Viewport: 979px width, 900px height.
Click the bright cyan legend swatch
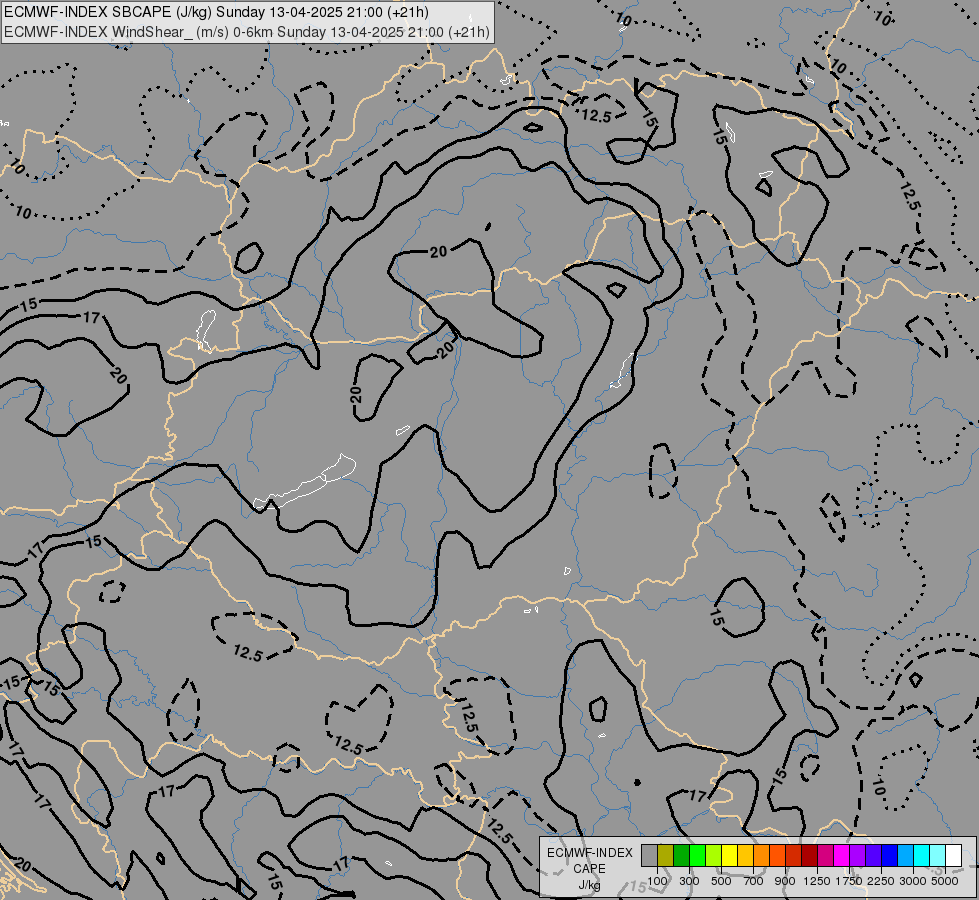click(922, 856)
